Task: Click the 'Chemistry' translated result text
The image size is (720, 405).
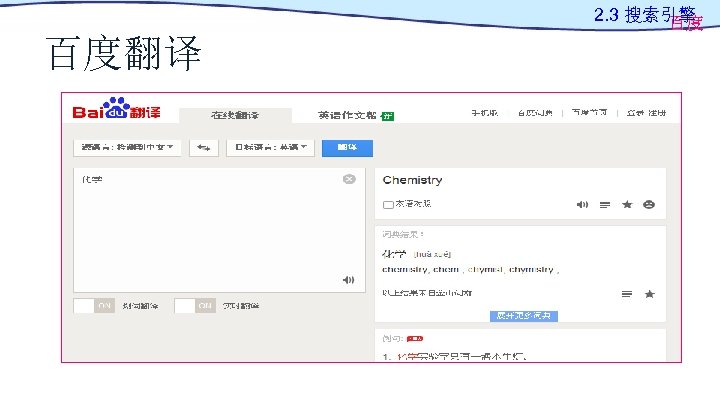Action: [412, 180]
